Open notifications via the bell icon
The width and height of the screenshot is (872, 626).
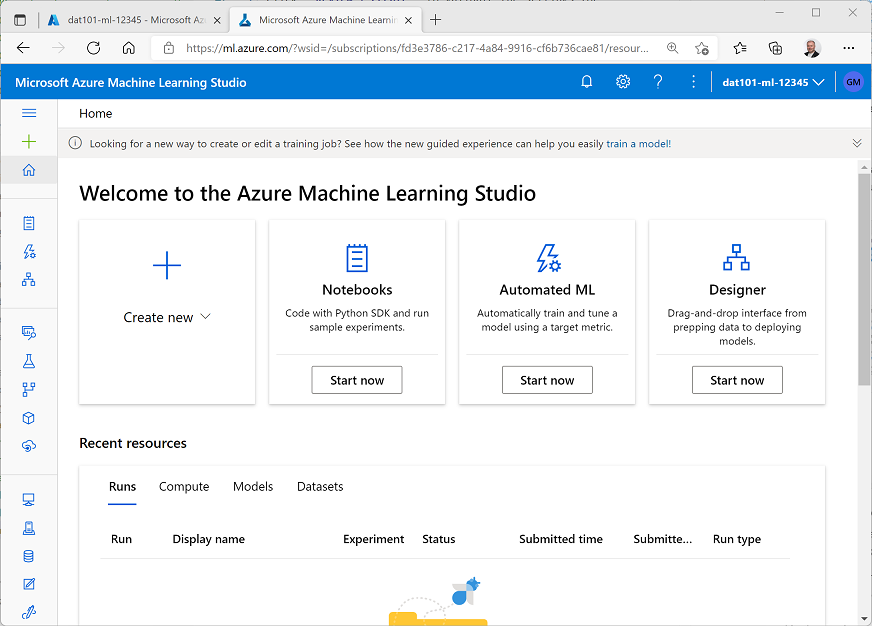point(586,81)
